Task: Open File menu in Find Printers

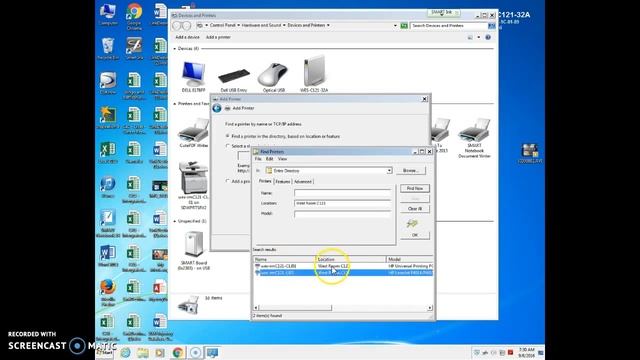Action: point(258,159)
